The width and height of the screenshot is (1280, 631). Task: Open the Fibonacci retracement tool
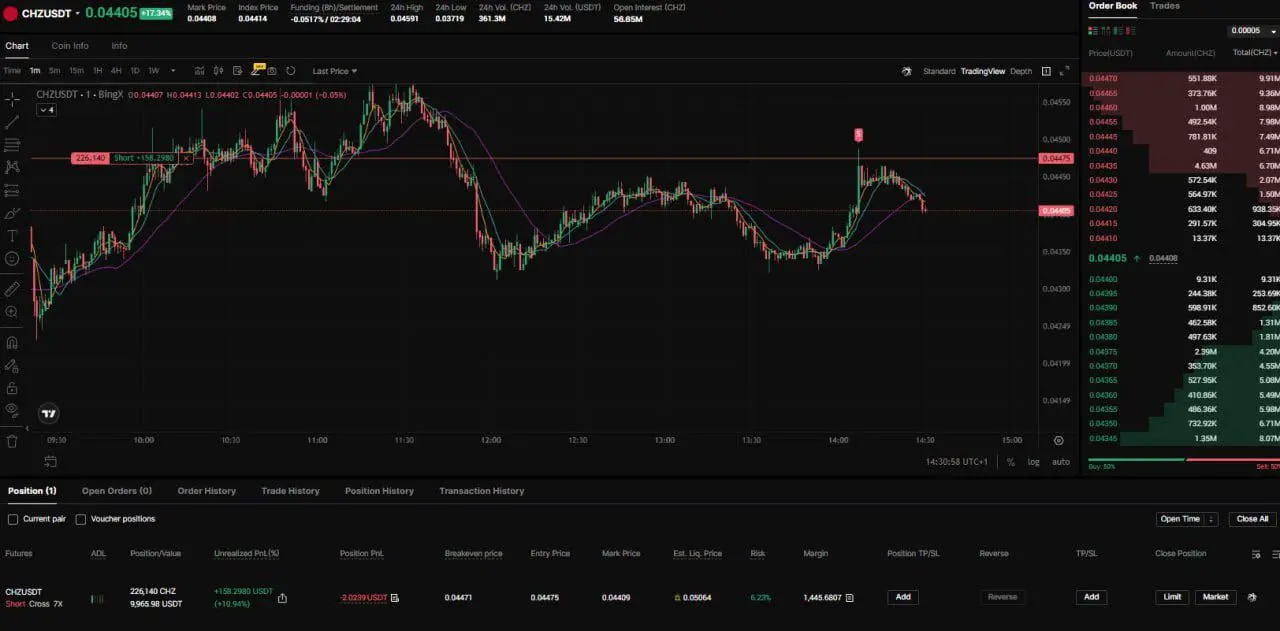(12, 145)
